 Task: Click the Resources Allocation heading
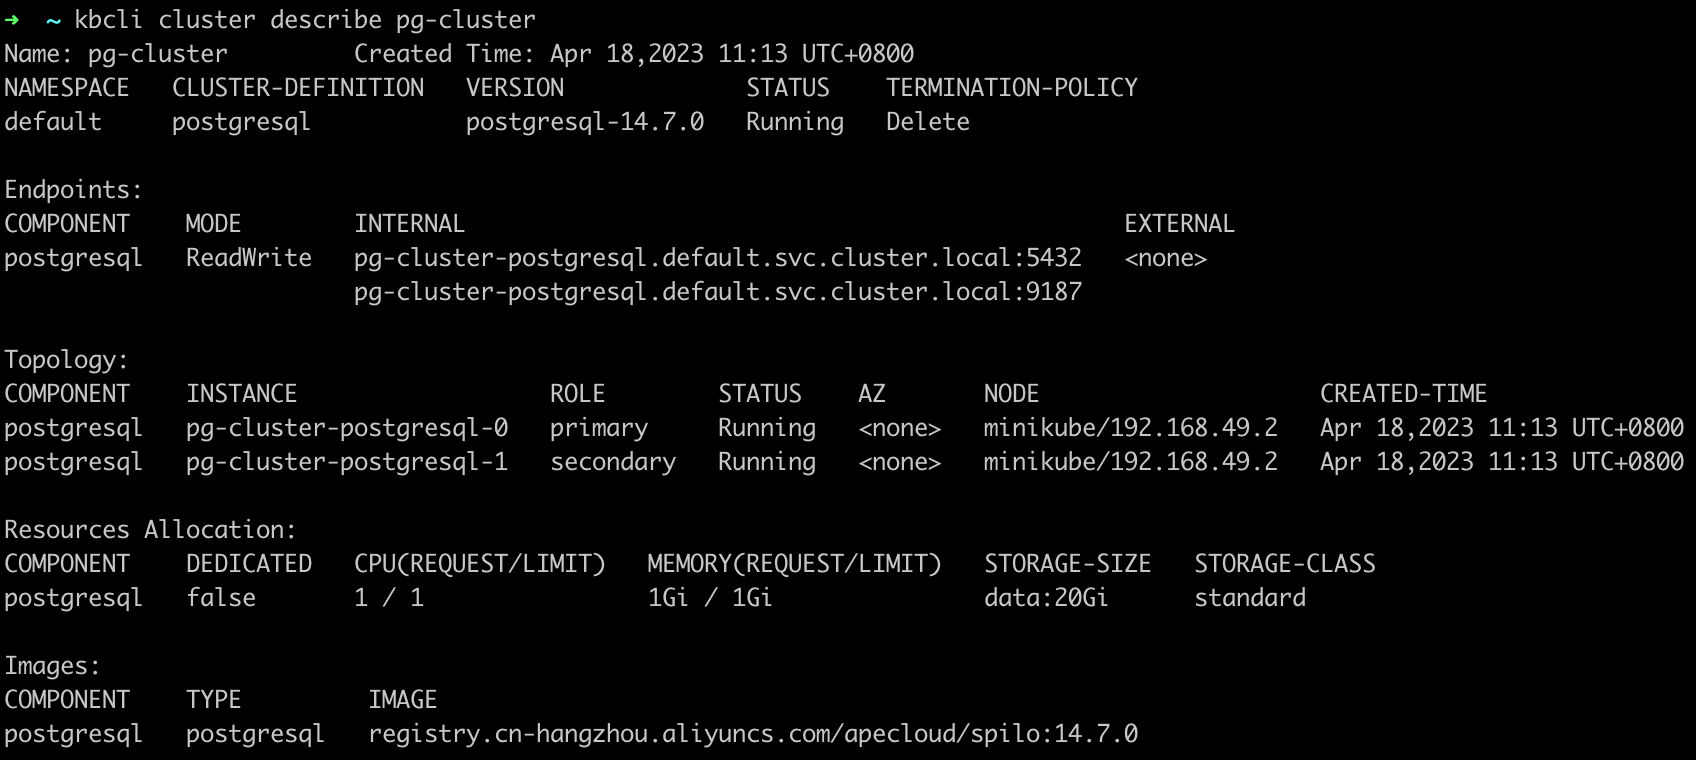[150, 530]
